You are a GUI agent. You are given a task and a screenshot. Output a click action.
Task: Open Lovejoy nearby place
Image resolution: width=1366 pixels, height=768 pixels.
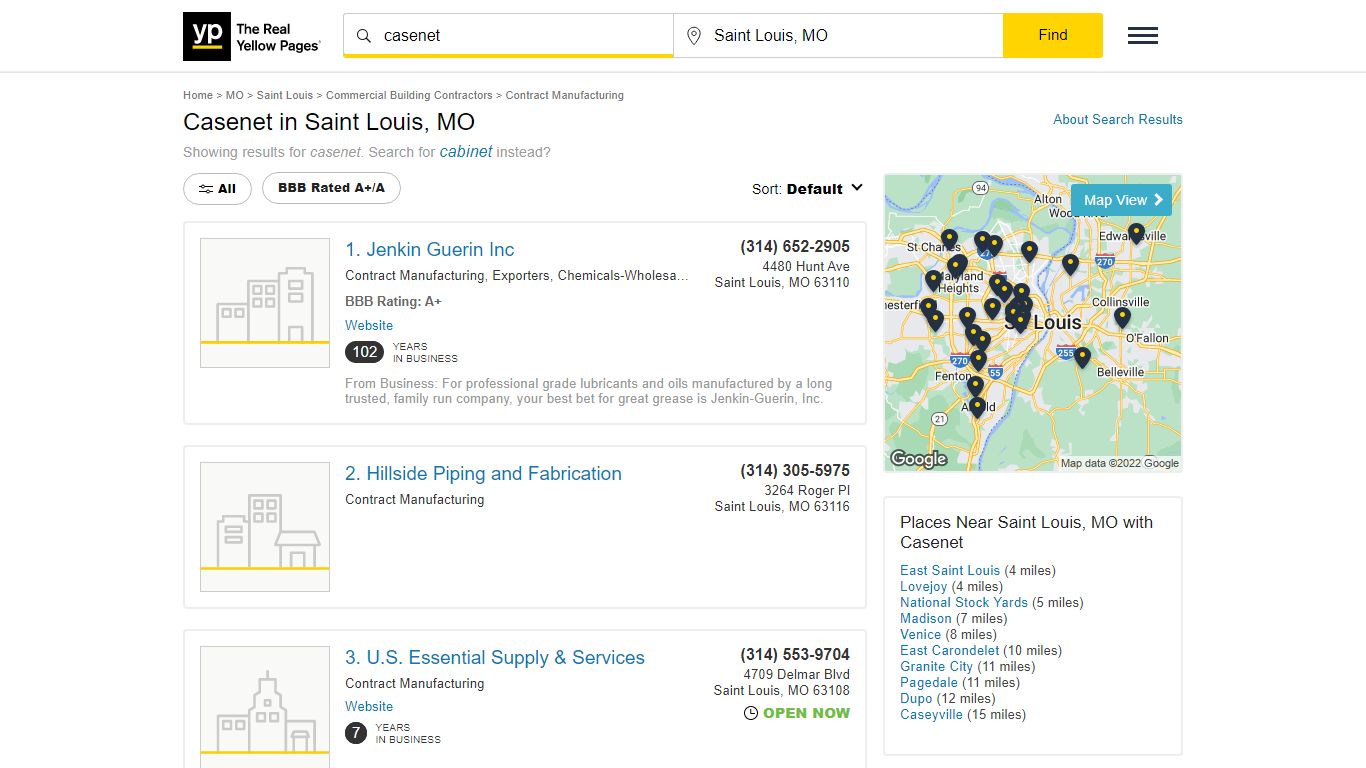pos(923,586)
